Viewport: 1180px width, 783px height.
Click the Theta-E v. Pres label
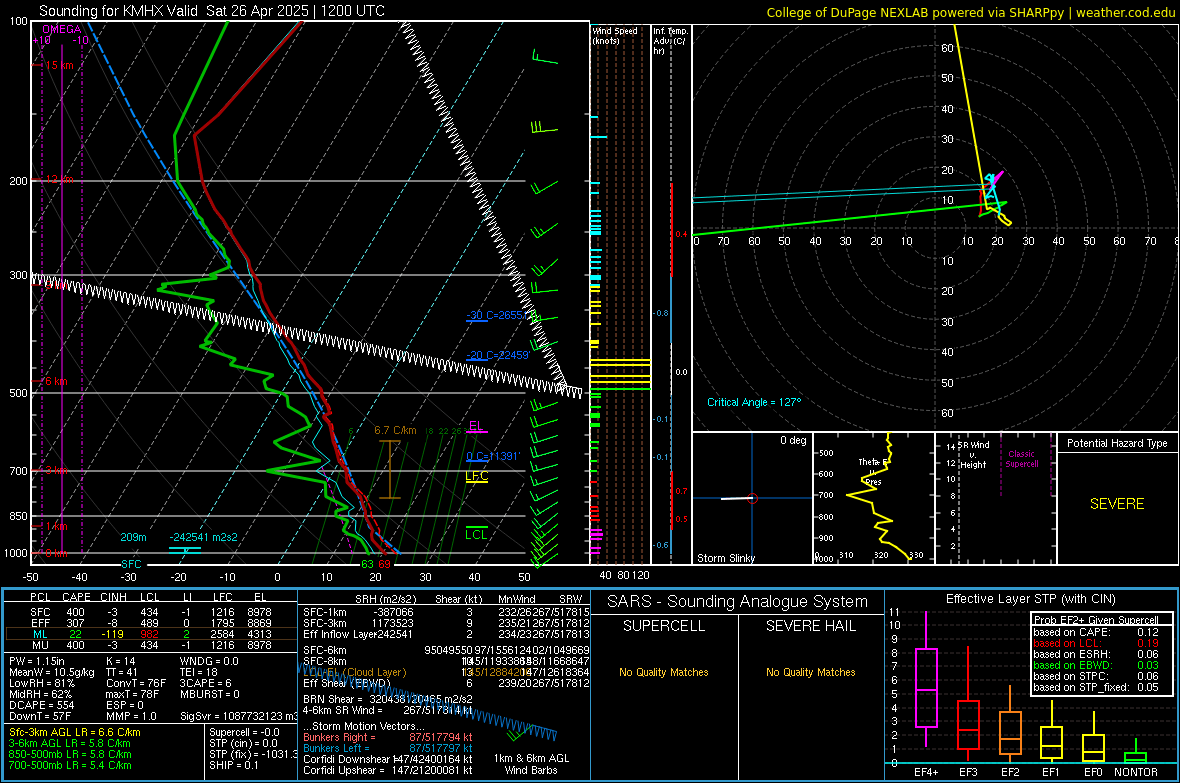click(x=873, y=471)
